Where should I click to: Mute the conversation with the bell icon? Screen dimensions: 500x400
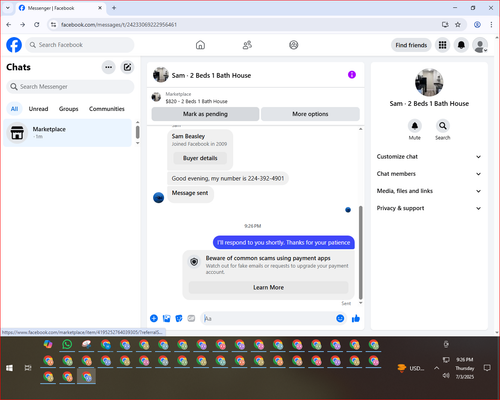(415, 126)
